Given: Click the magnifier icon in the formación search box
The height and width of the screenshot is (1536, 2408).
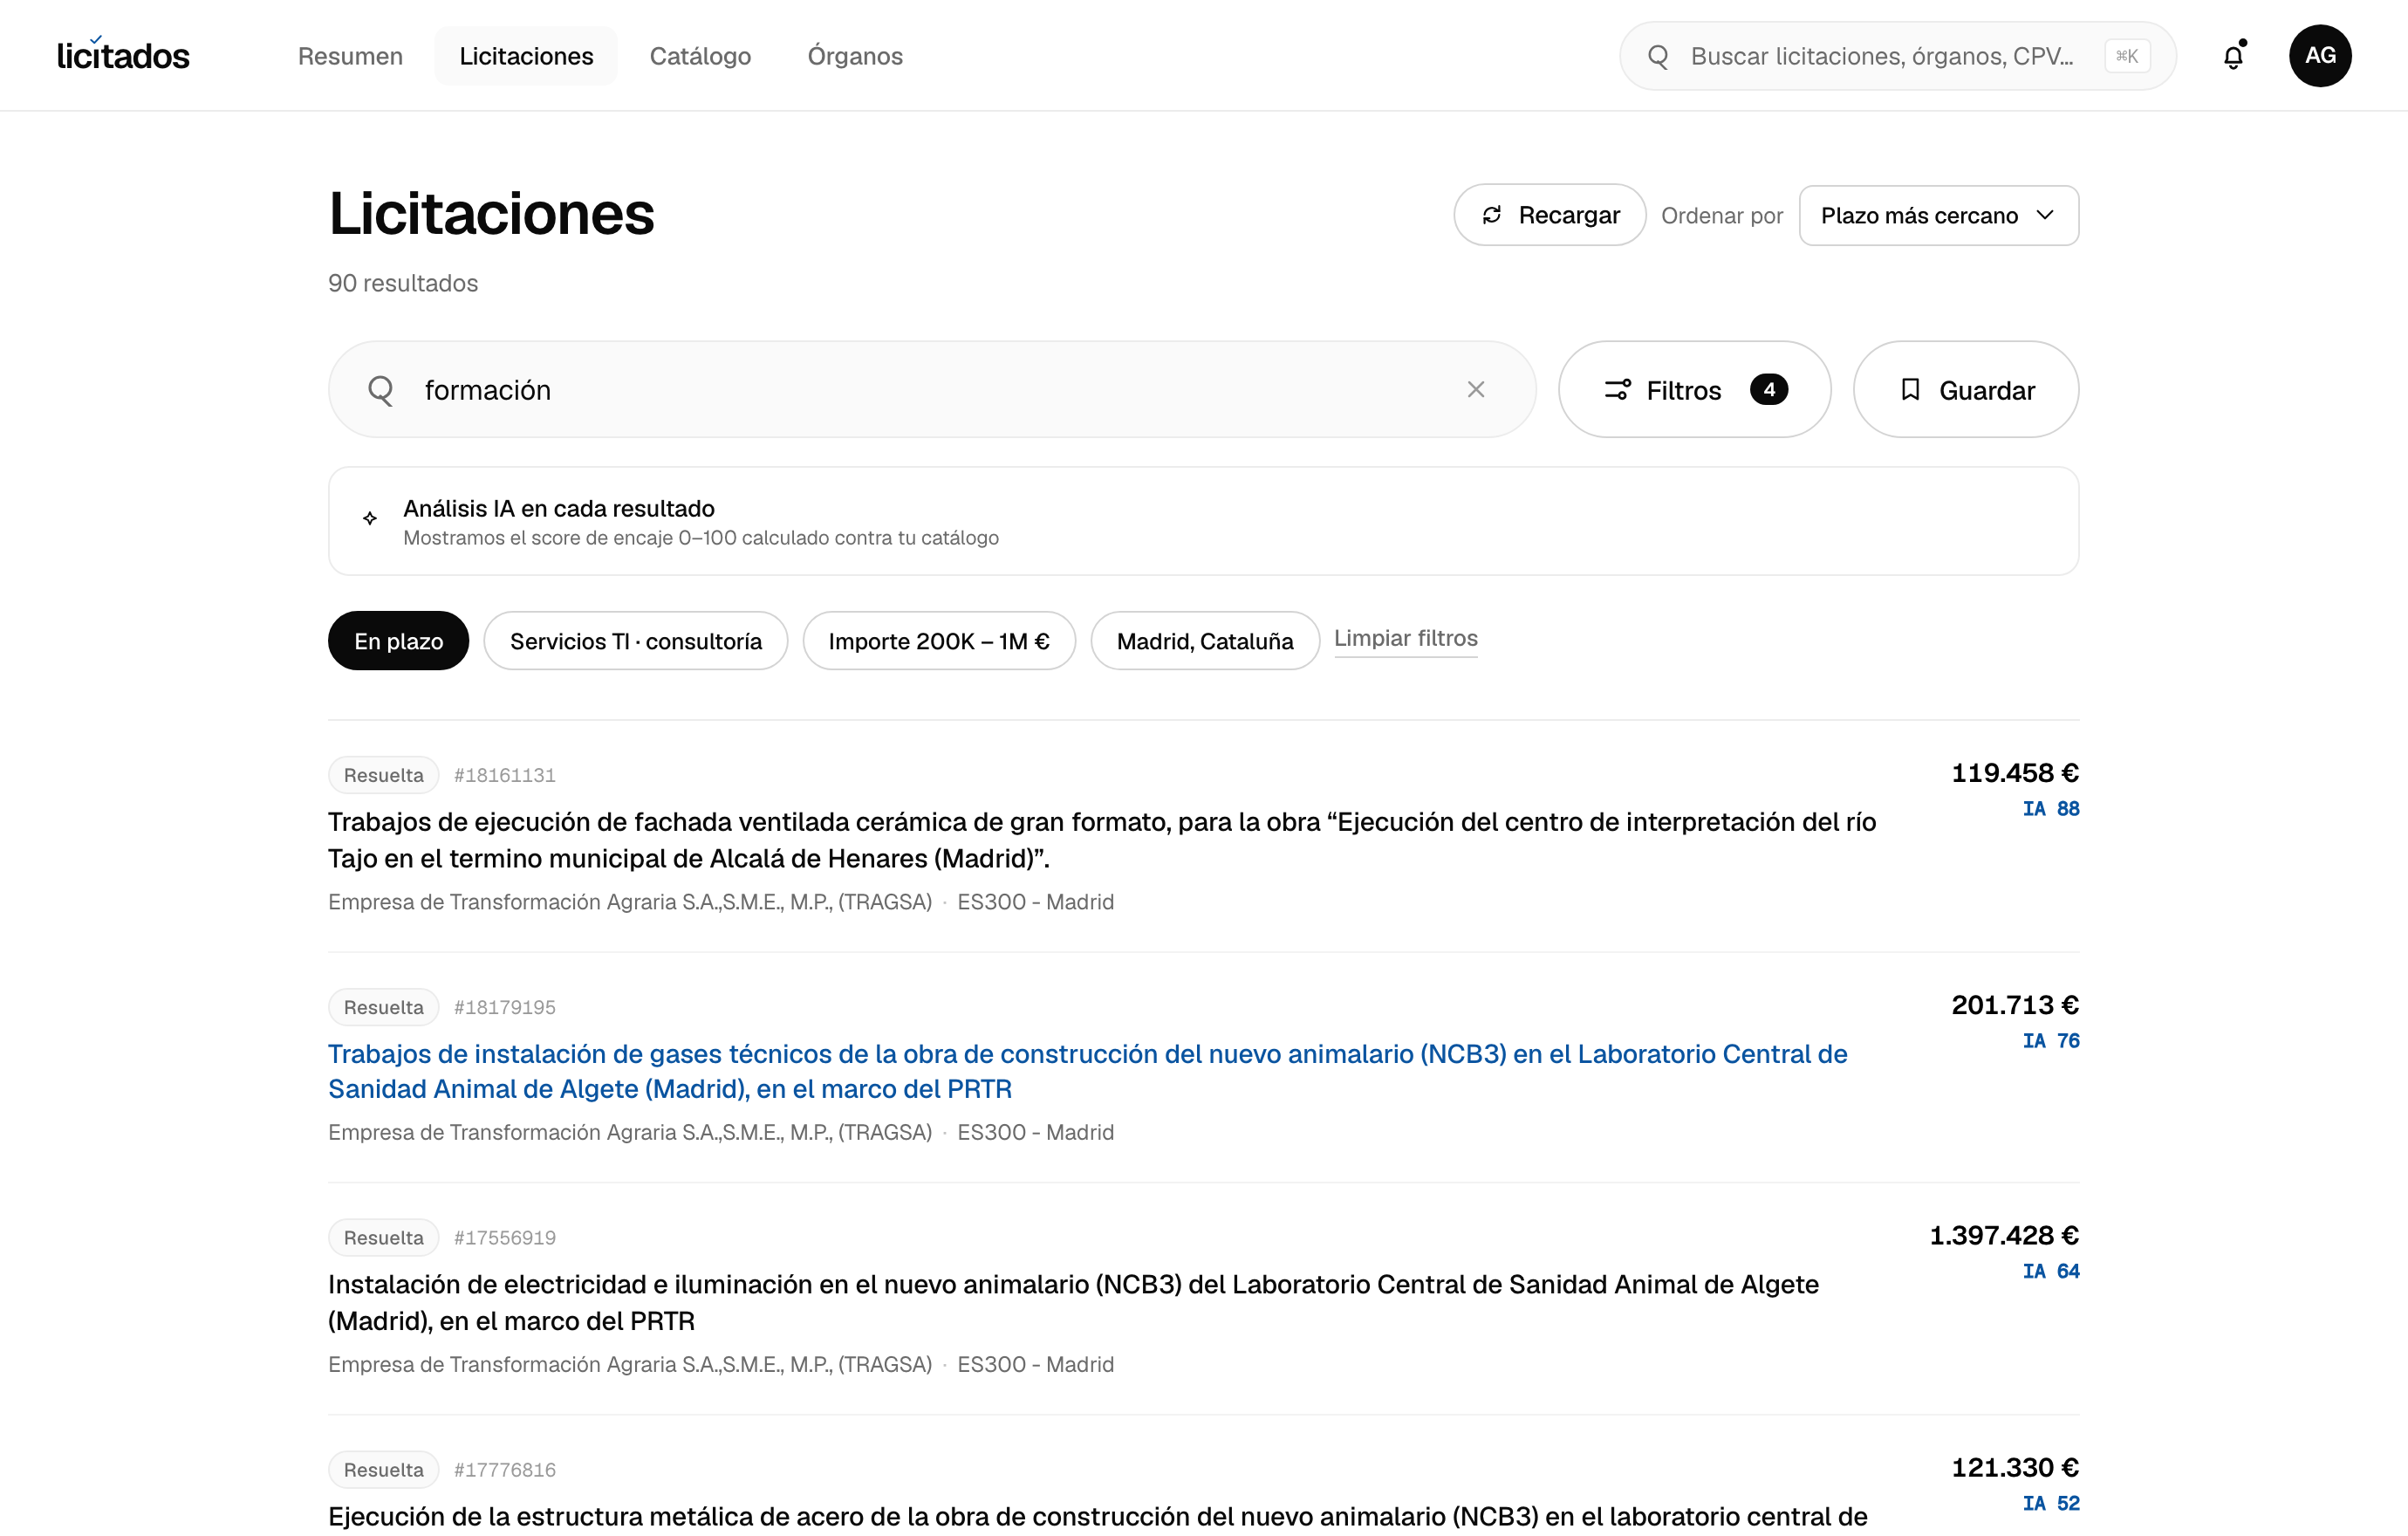Looking at the screenshot, I should tap(381, 390).
